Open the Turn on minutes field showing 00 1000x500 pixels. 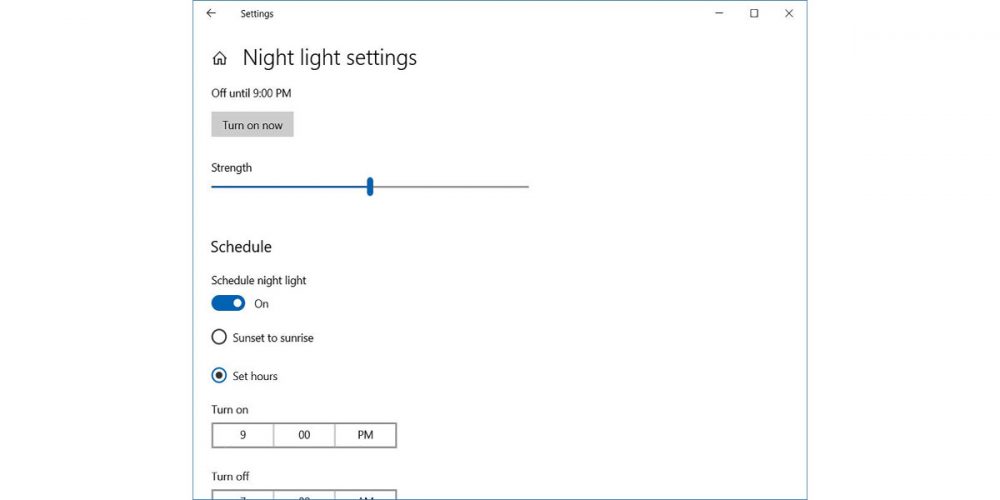tap(304, 435)
